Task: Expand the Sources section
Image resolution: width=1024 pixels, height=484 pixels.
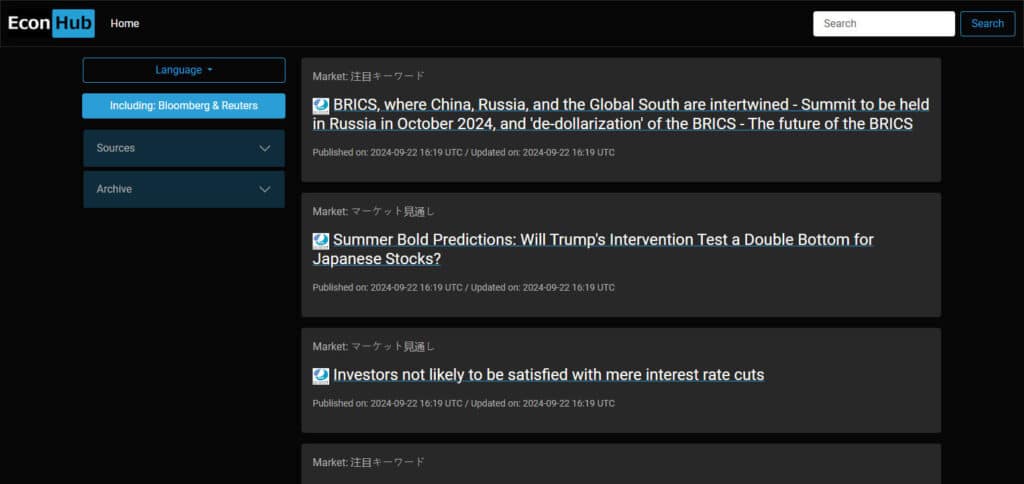Action: tap(184, 148)
